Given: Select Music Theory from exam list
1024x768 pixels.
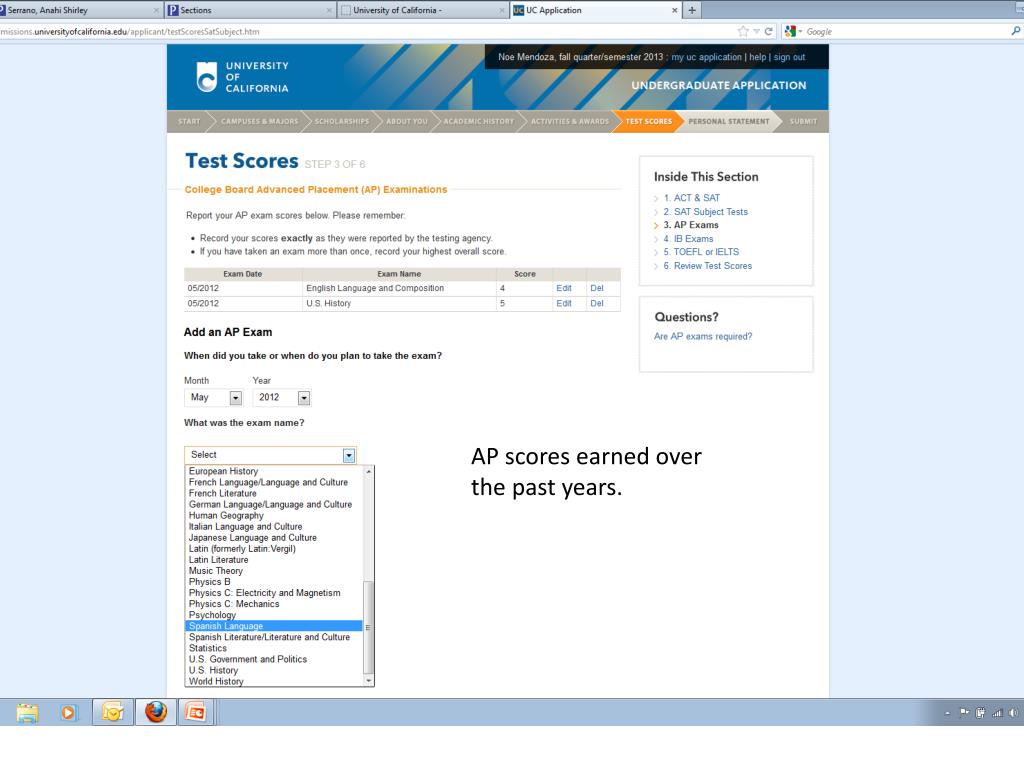Looking at the screenshot, I should point(274,571).
